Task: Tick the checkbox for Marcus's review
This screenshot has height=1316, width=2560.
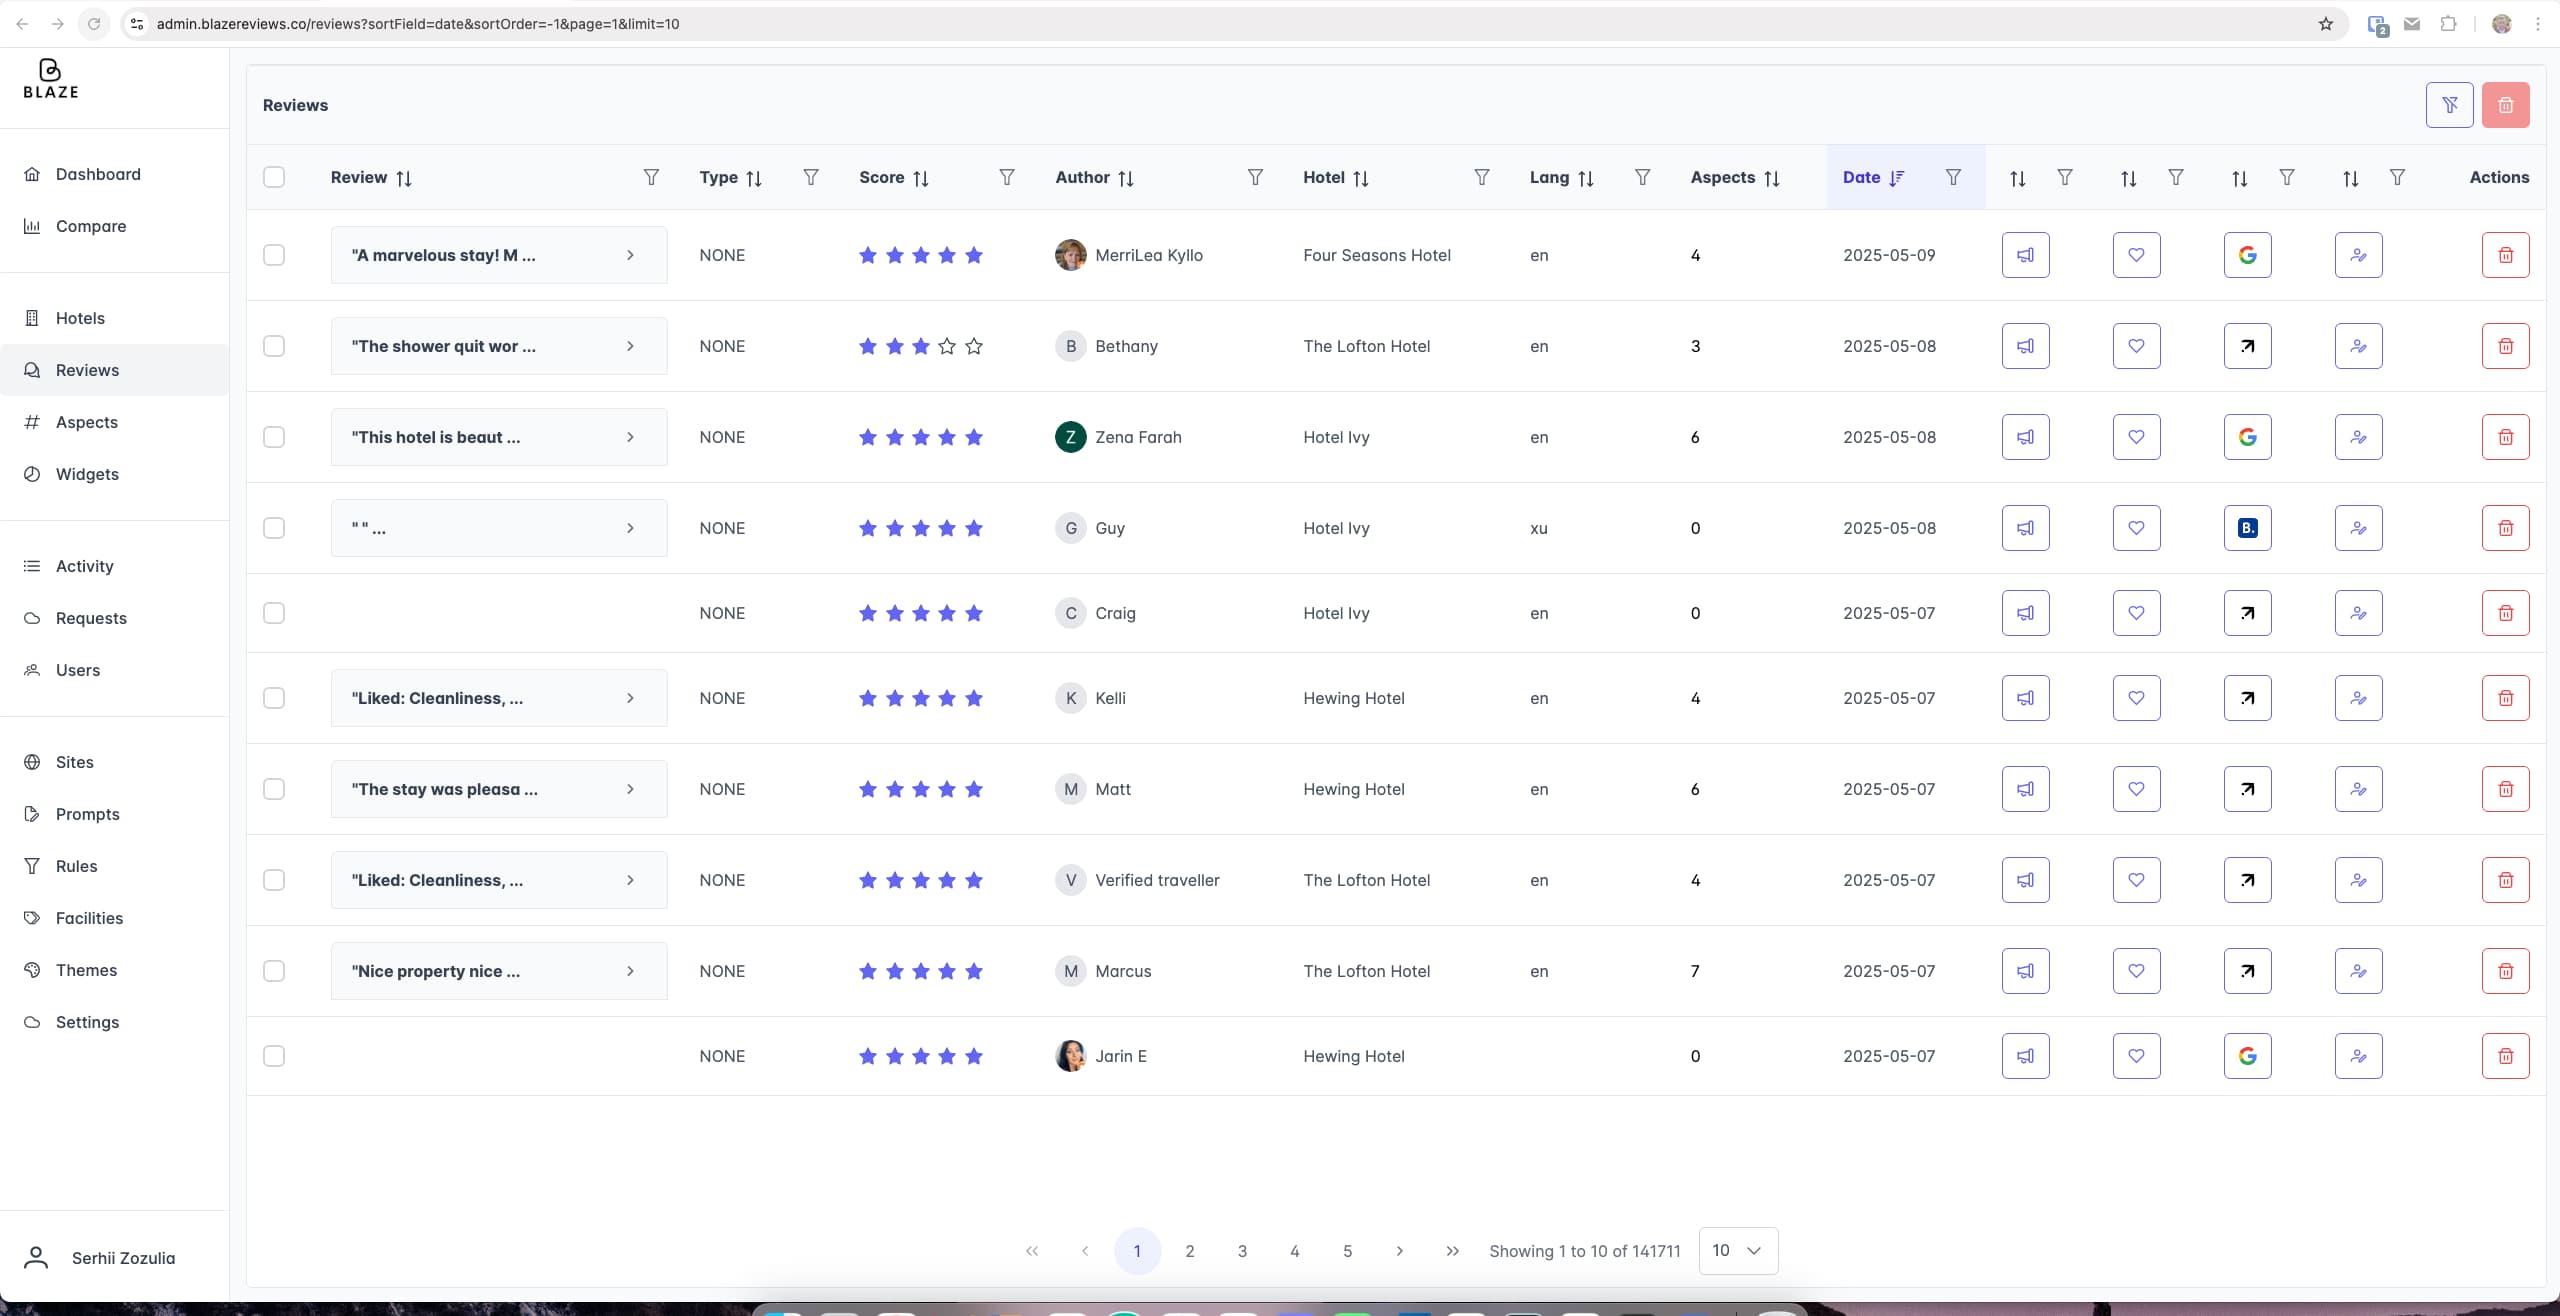Action: point(274,971)
